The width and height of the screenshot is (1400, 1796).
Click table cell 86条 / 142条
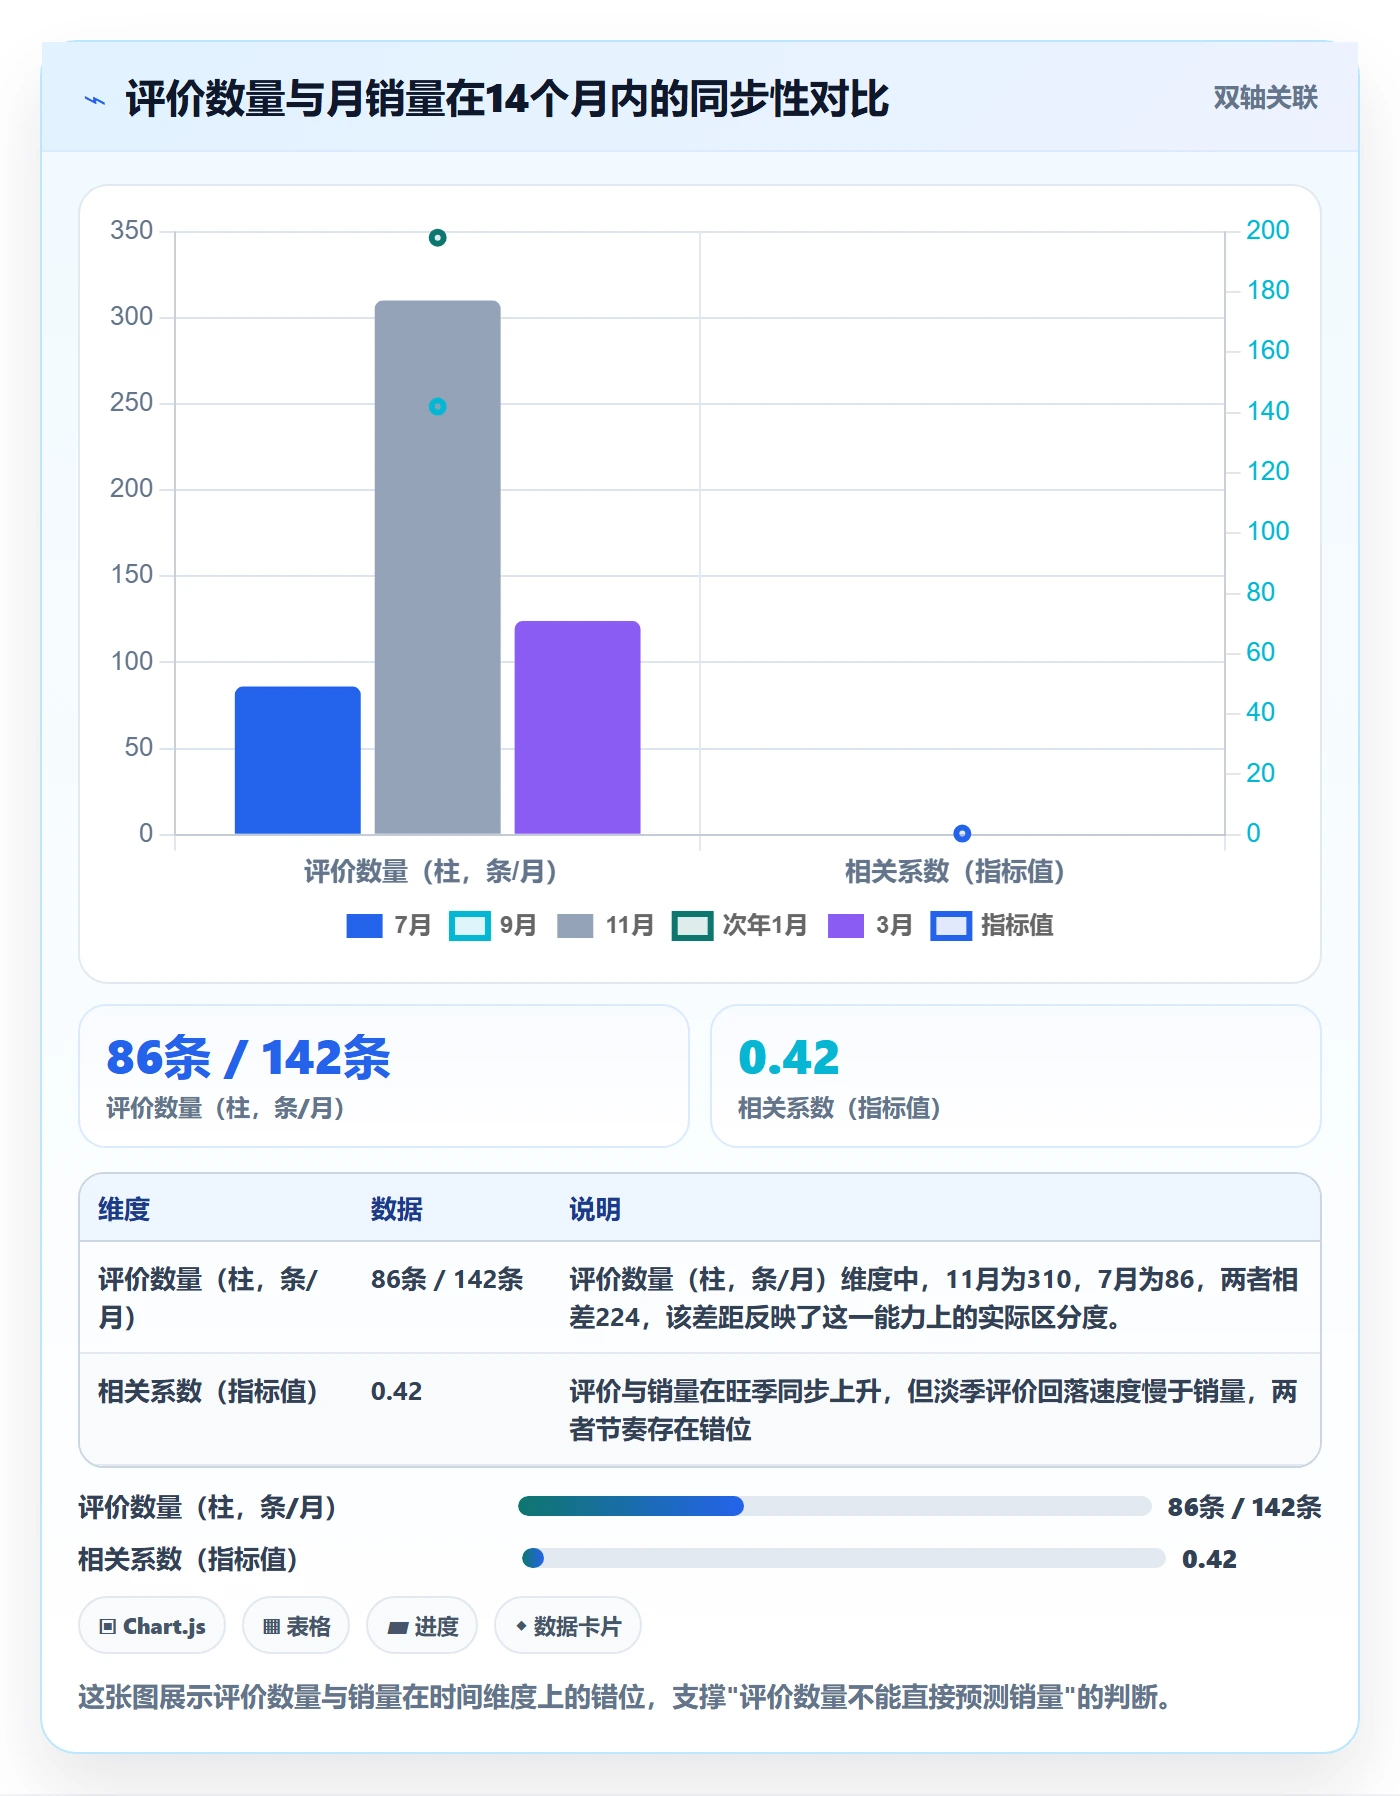[447, 1279]
